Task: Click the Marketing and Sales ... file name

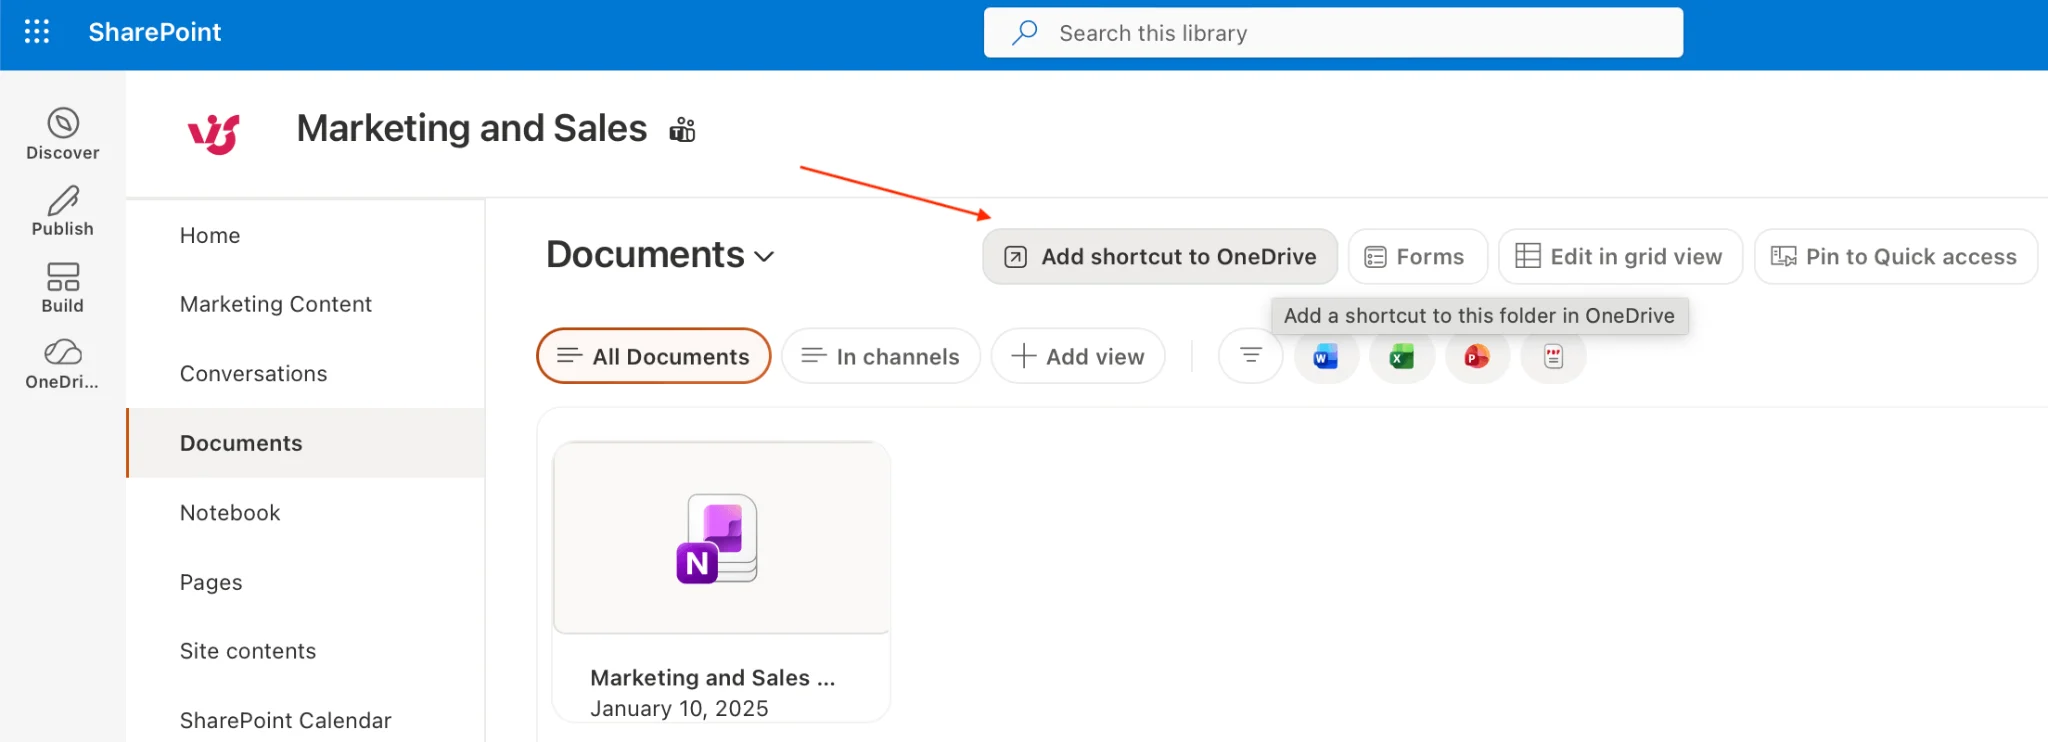Action: [712, 677]
